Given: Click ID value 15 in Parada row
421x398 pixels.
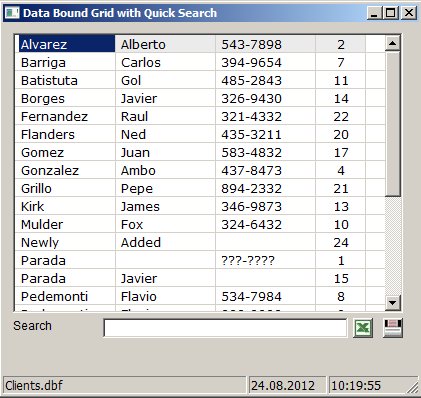Looking at the screenshot, I should (x=341, y=278).
